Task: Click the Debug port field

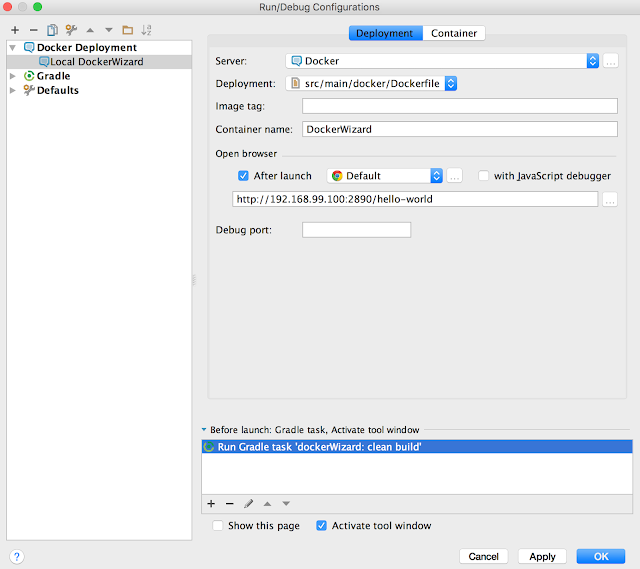Action: point(356,230)
